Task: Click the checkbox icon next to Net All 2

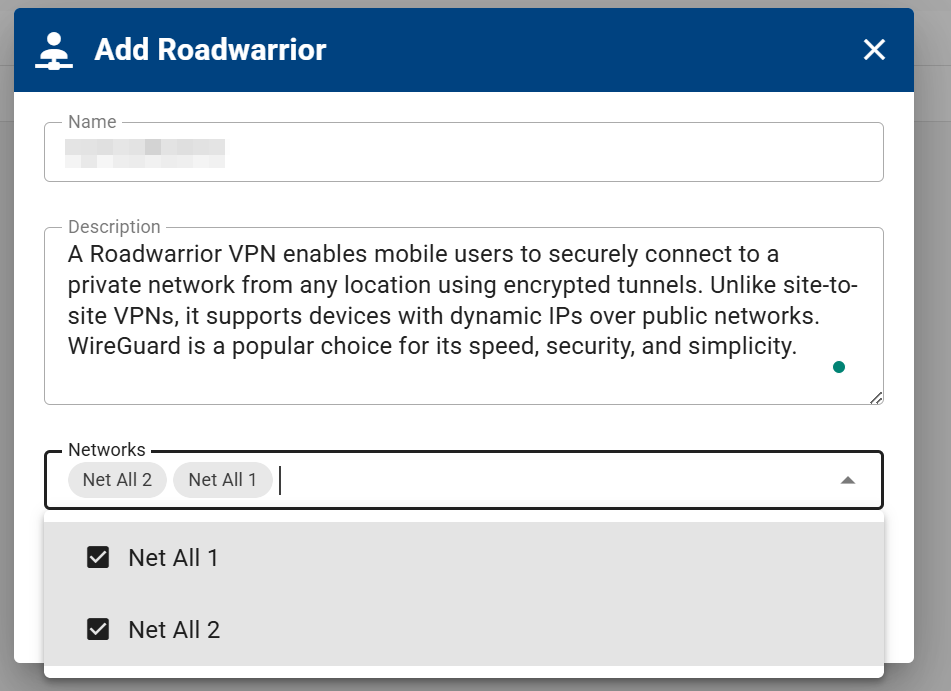Action: [x=98, y=630]
